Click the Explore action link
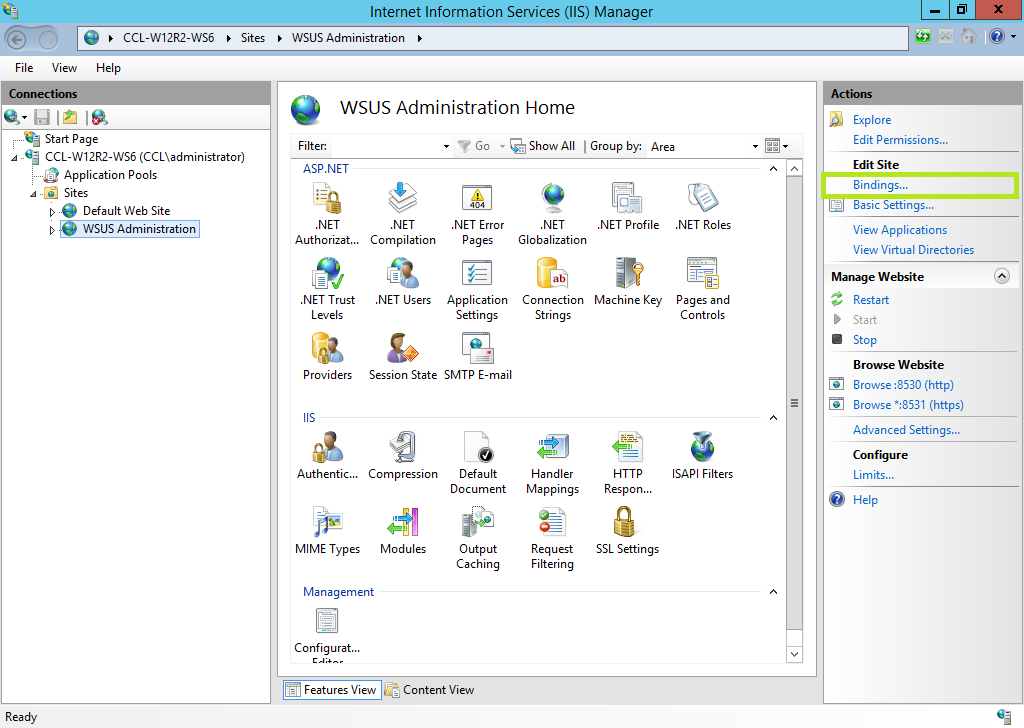 point(872,119)
